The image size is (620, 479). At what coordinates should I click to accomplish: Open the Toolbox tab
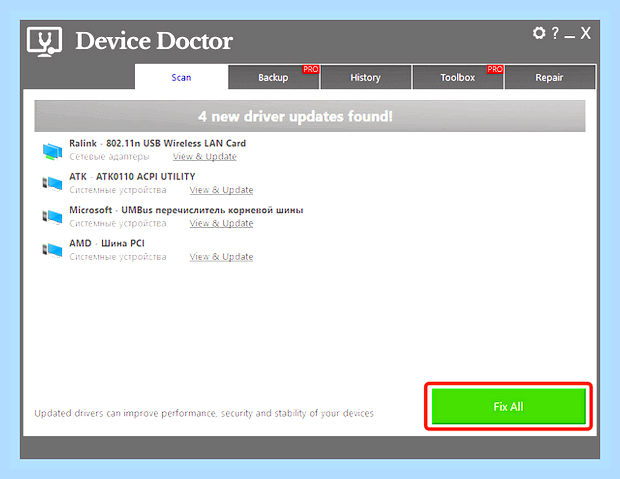458,77
